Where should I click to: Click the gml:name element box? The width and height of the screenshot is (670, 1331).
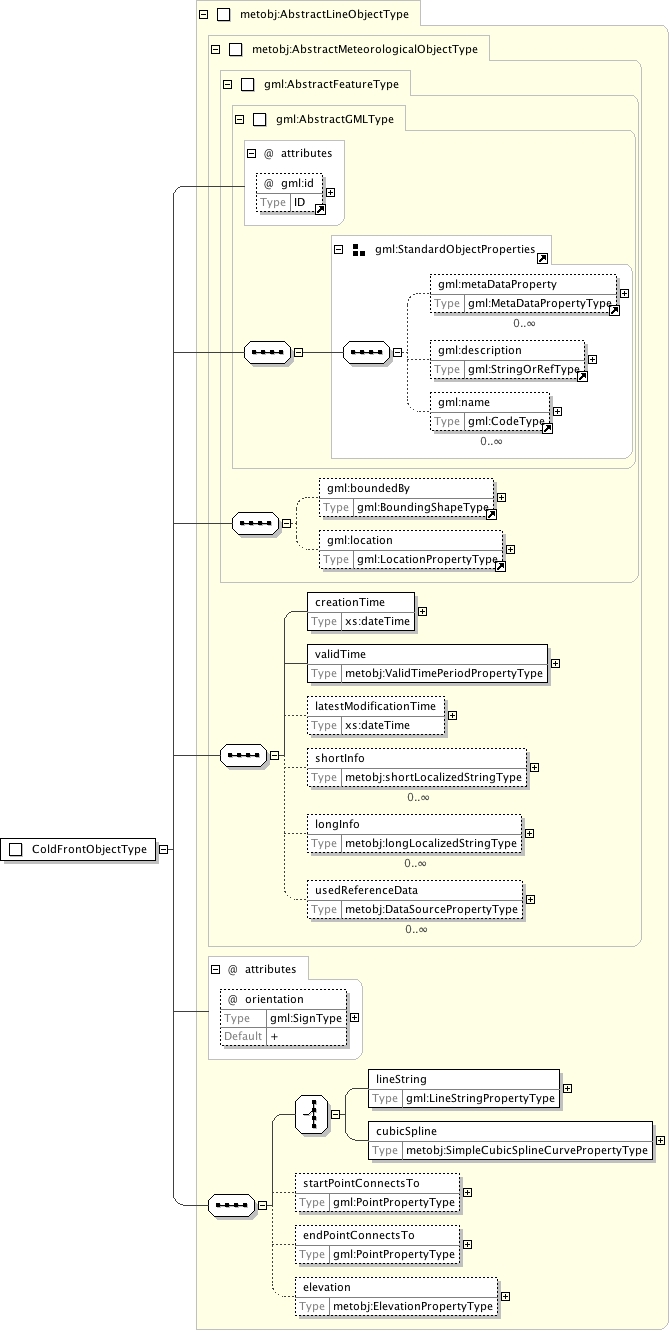point(490,412)
